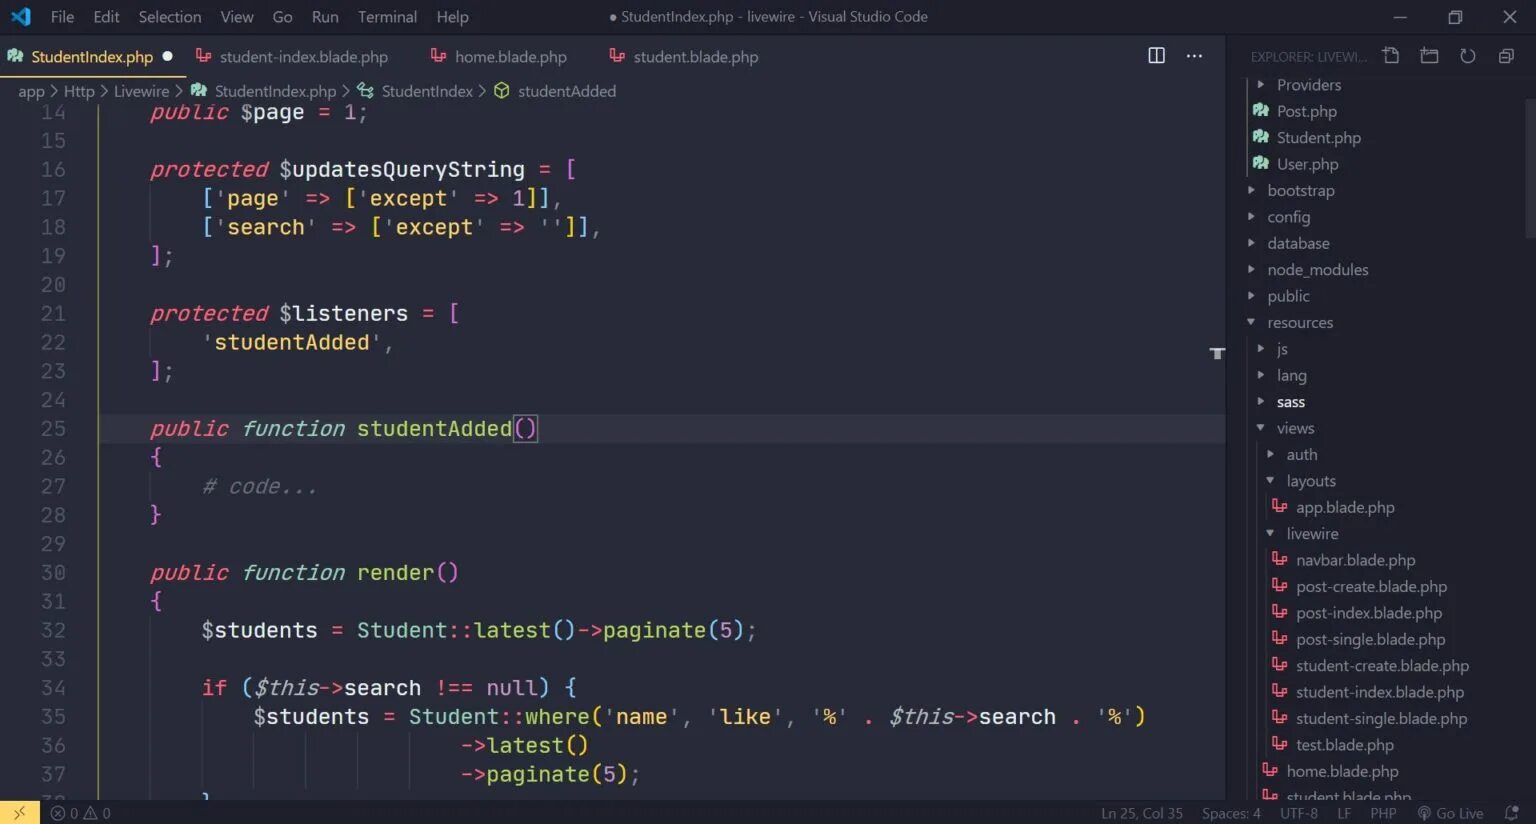Screen dimensions: 1536x824
Task: Expand the node_modules folder
Action: pos(1317,270)
